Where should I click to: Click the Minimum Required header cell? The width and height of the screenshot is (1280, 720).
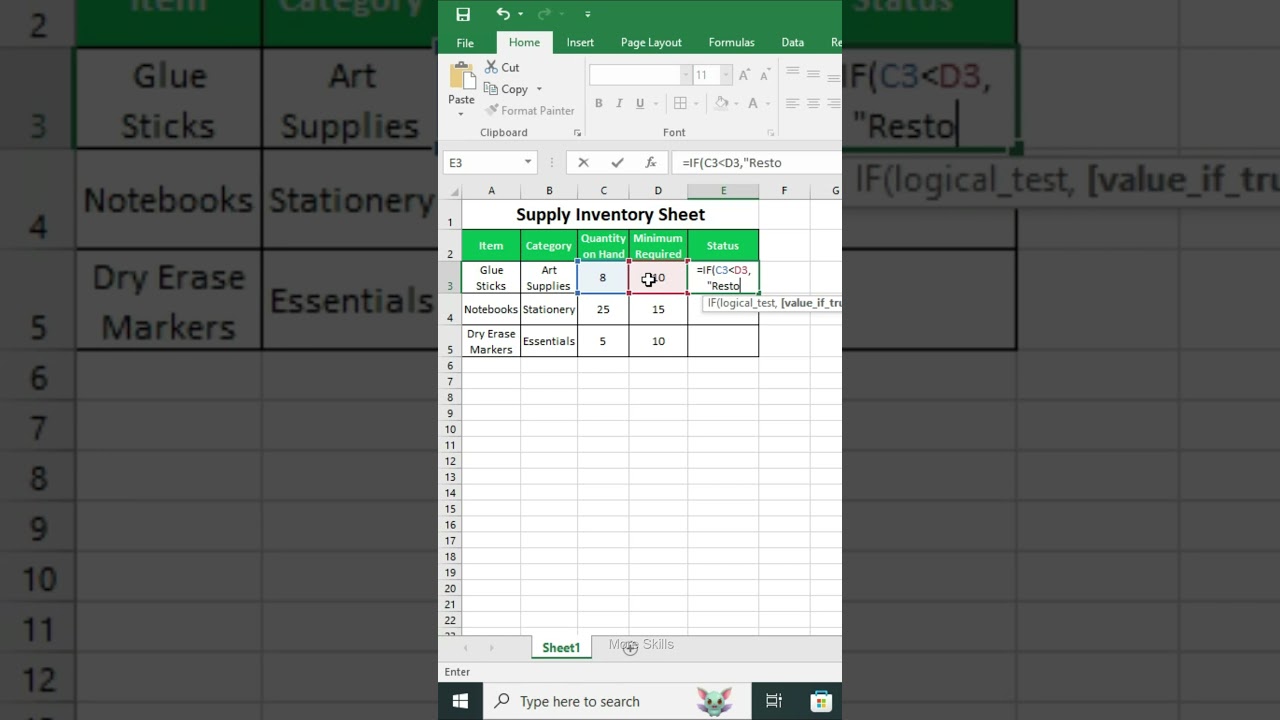[x=658, y=246]
